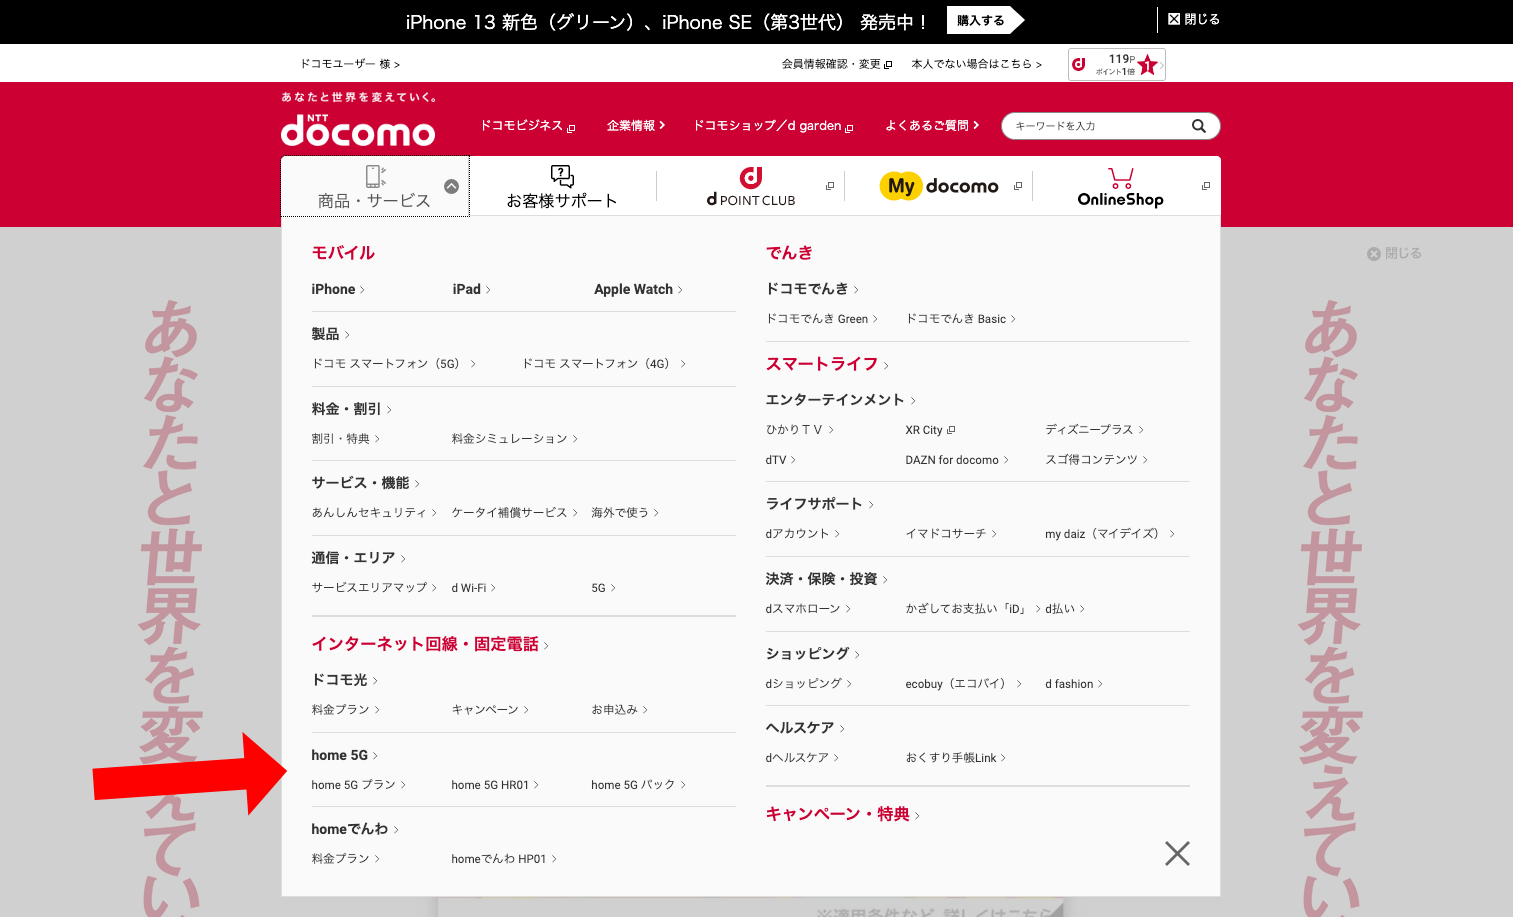Open My docomo from the navigation
Viewport: 1513px width, 917px height.
(x=941, y=186)
